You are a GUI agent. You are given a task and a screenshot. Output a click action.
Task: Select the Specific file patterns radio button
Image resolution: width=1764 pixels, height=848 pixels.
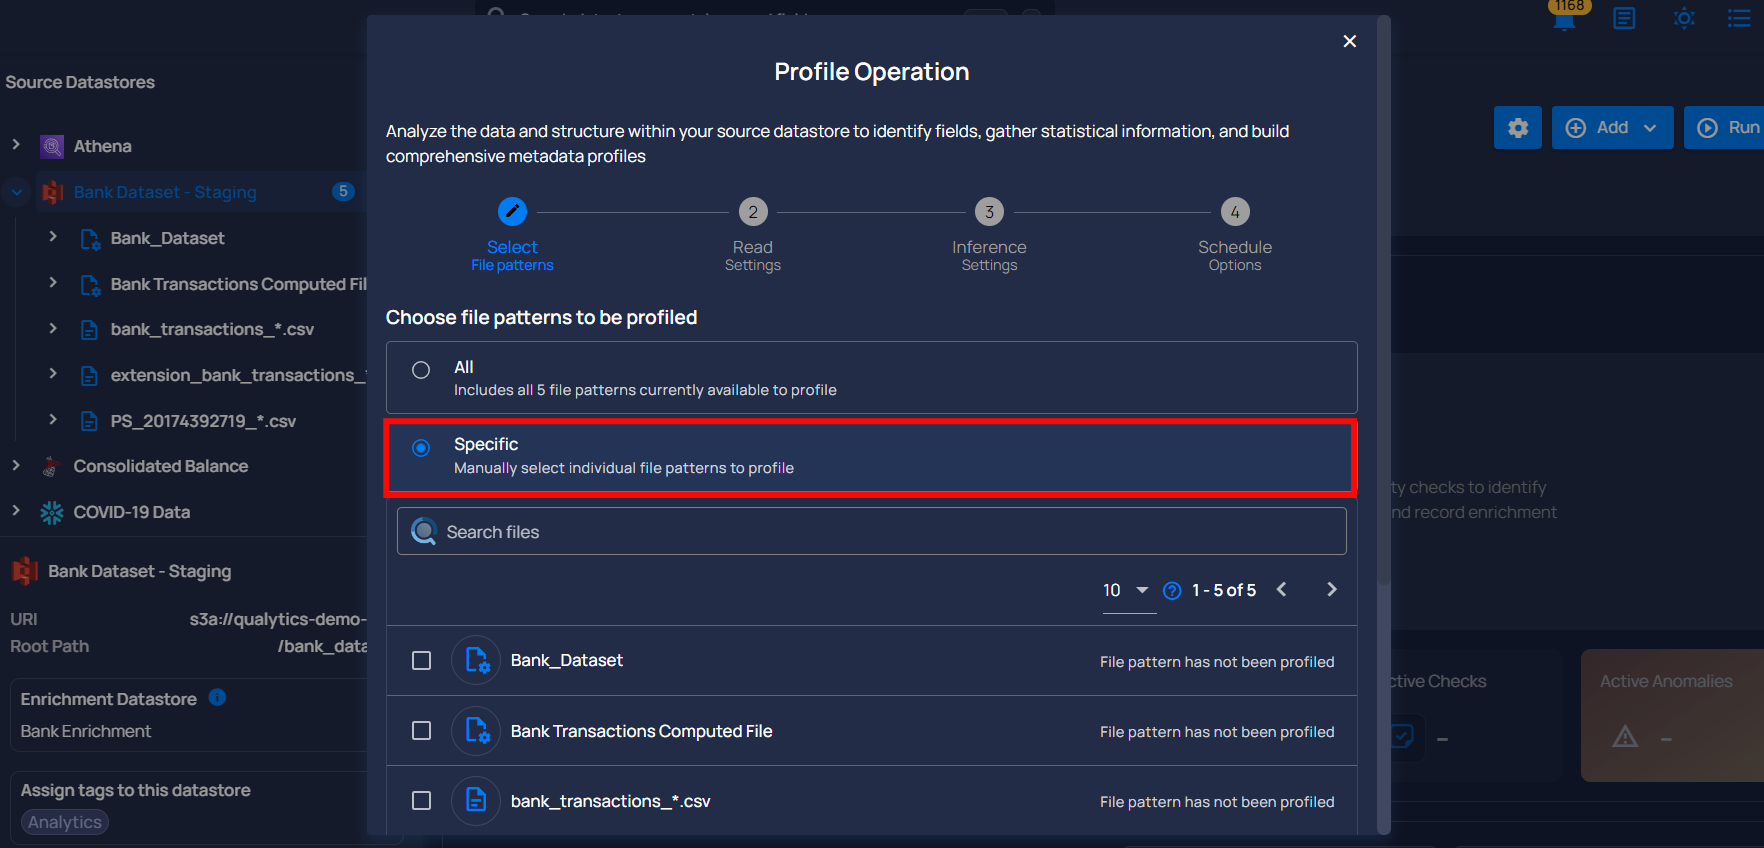coord(421,448)
